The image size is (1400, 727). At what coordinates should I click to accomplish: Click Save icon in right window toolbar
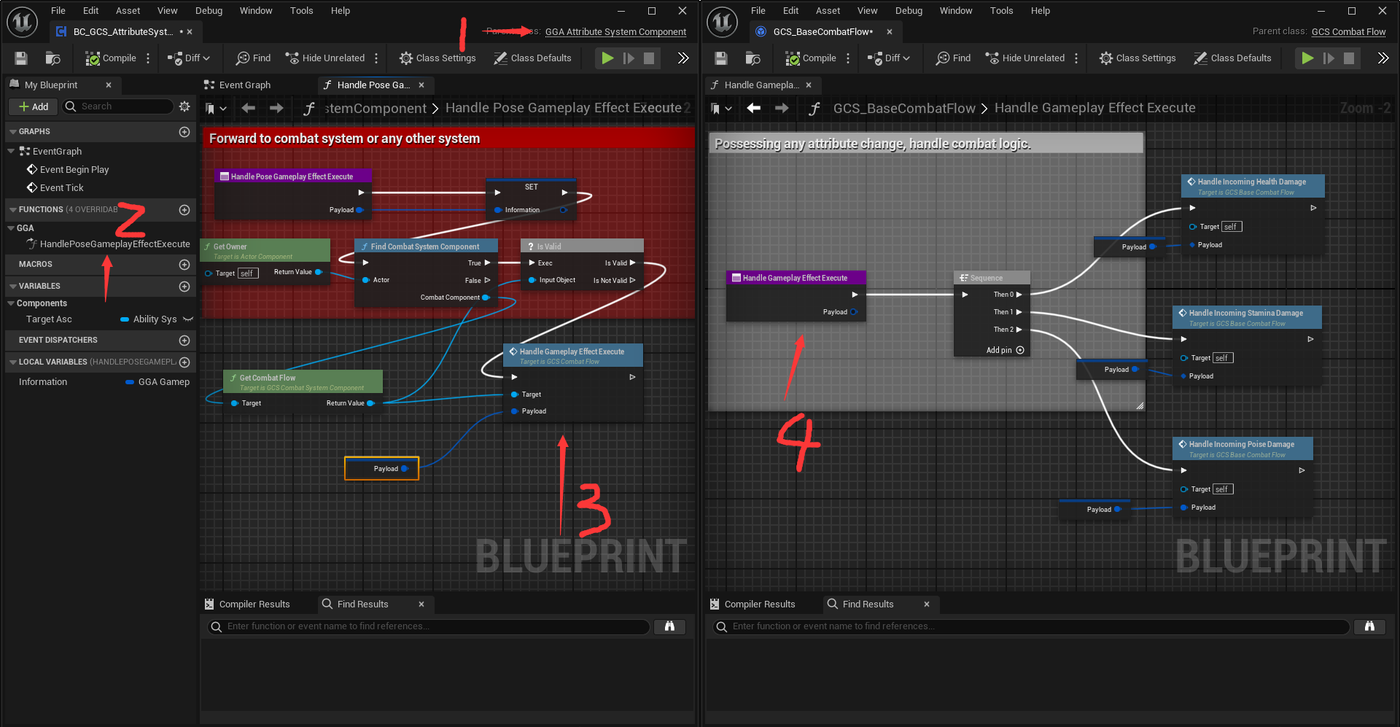(x=721, y=58)
